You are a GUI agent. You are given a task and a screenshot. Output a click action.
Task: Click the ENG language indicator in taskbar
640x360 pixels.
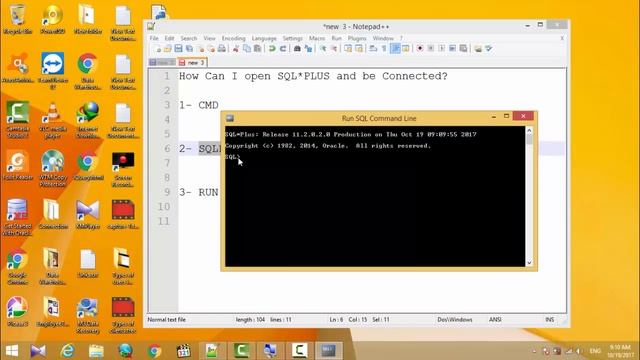click(x=595, y=351)
